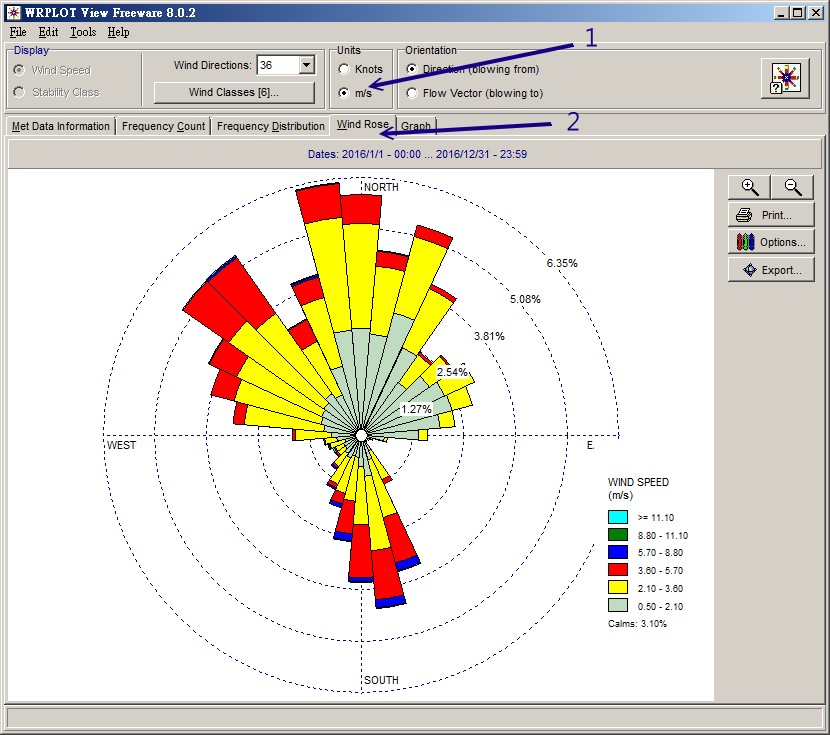
Task: Switch to the Frequency Distribution tab
Action: (270, 126)
